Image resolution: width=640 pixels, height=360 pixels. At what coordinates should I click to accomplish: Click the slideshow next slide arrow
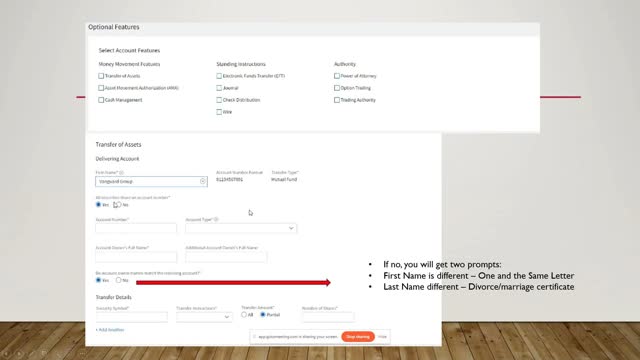(19, 353)
